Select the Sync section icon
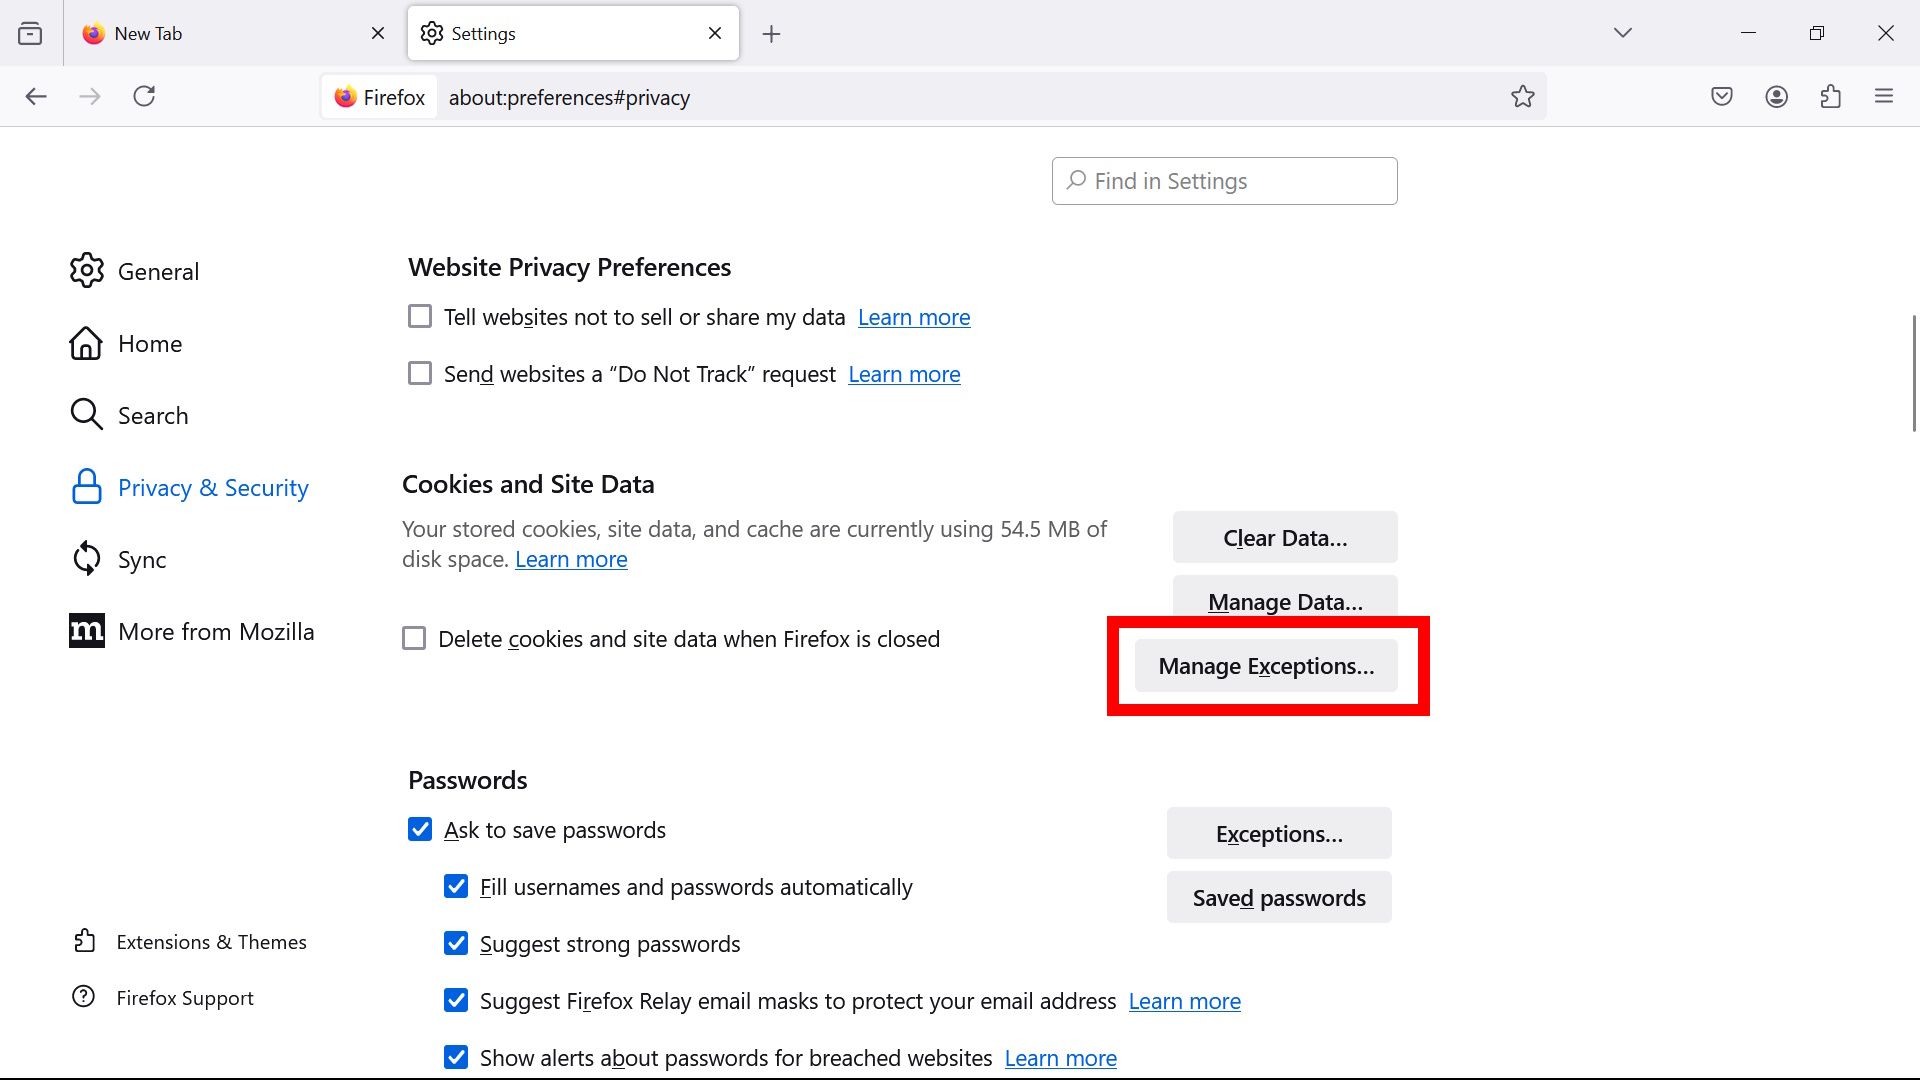 [87, 559]
